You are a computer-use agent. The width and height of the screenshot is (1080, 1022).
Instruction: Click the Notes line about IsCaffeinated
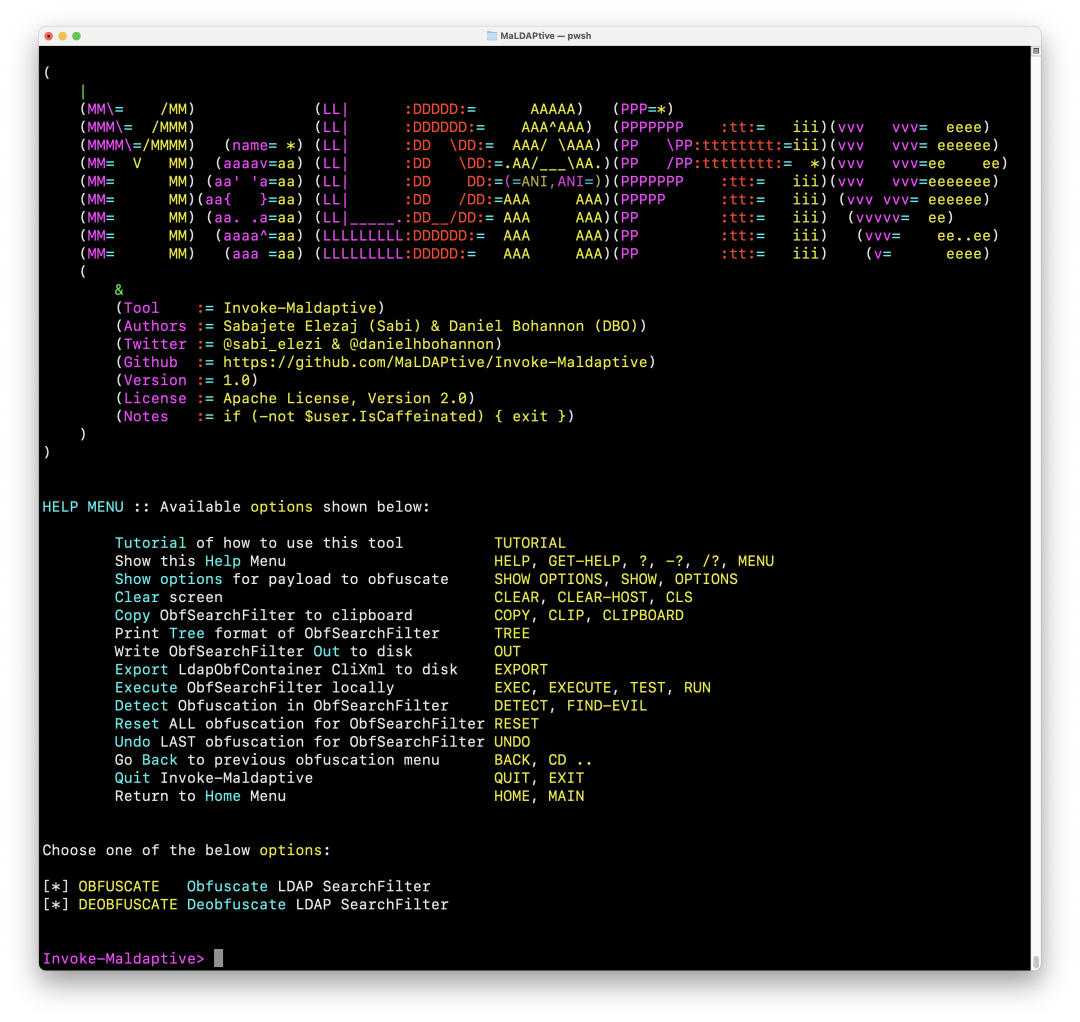point(344,417)
